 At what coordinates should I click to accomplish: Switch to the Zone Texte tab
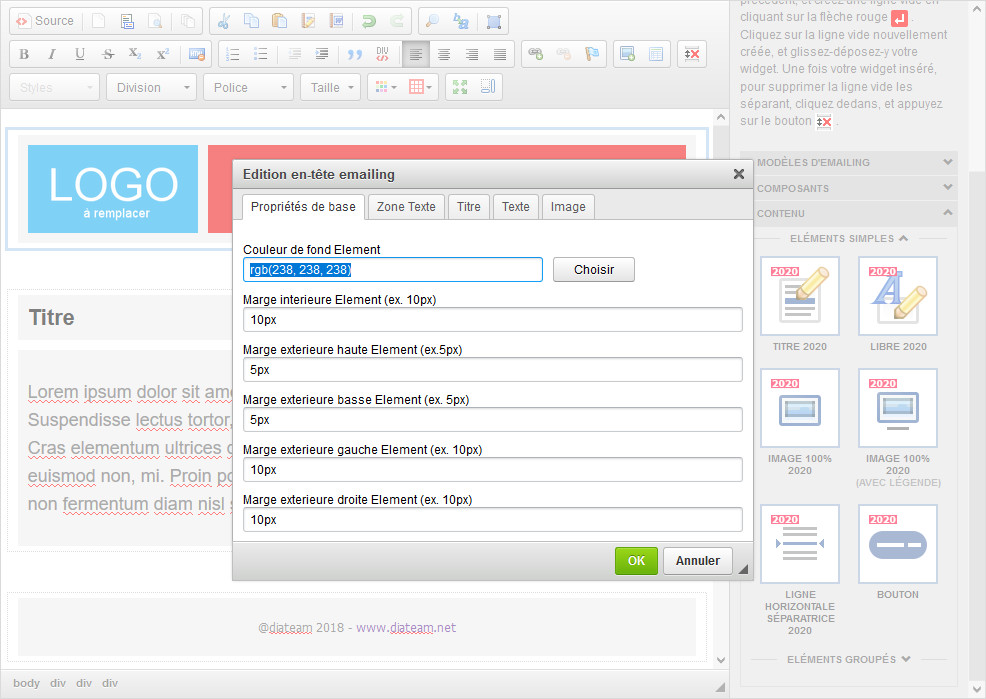point(405,207)
